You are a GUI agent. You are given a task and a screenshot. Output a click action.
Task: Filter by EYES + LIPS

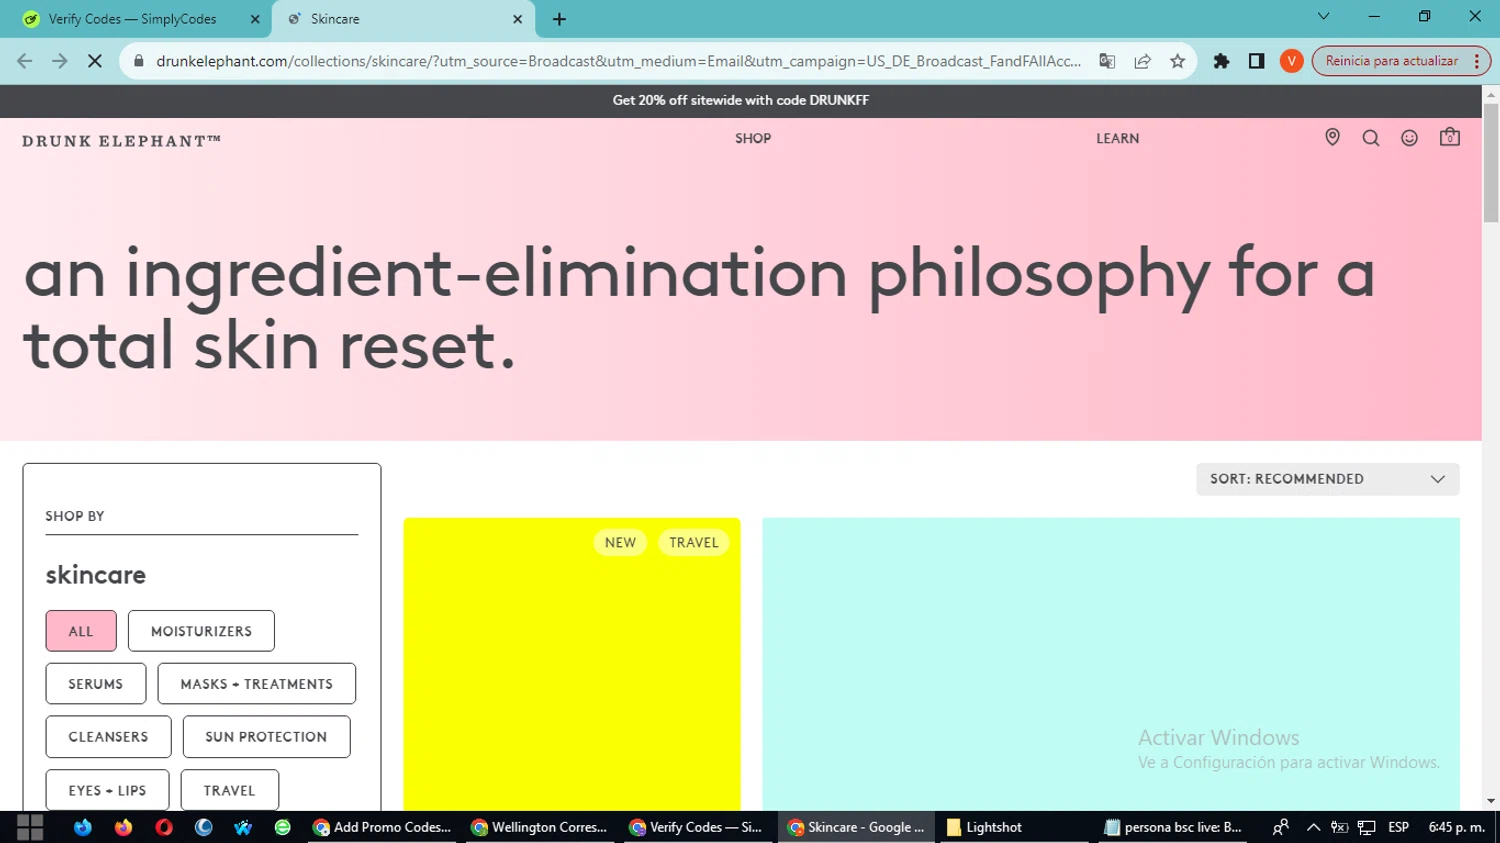(107, 790)
